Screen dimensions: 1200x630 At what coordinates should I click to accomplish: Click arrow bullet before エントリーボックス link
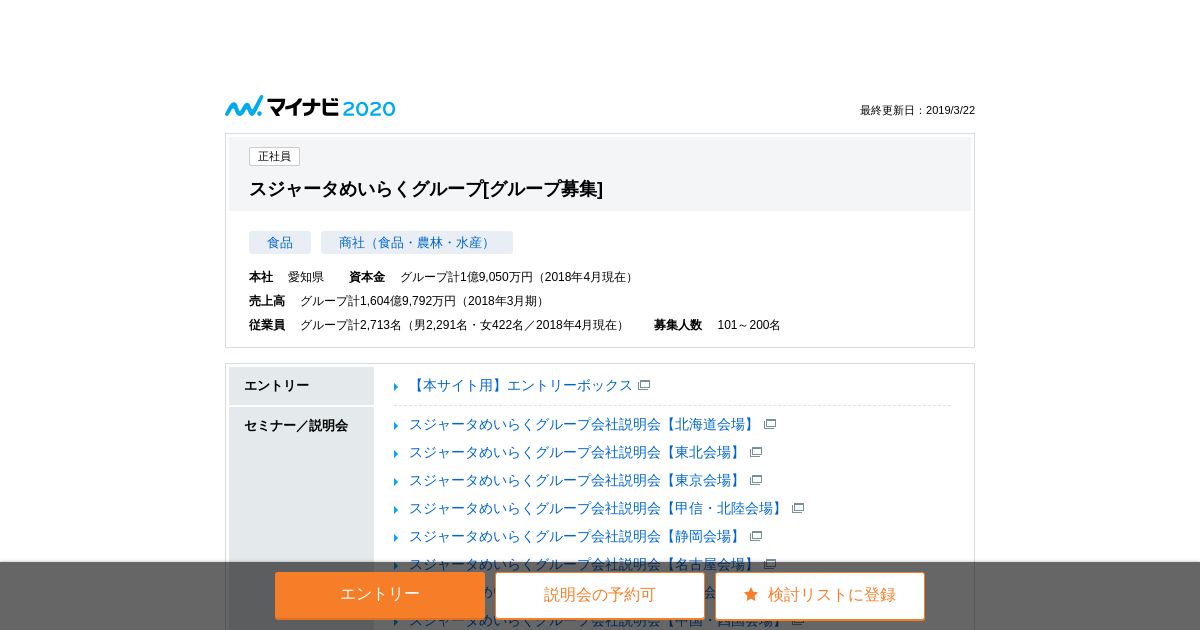396,386
